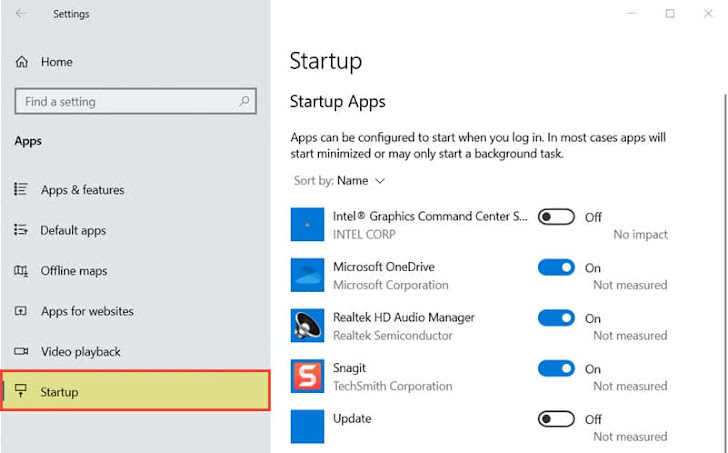Click the Video playback camera icon
This screenshot has height=453, width=728.
click(x=21, y=351)
